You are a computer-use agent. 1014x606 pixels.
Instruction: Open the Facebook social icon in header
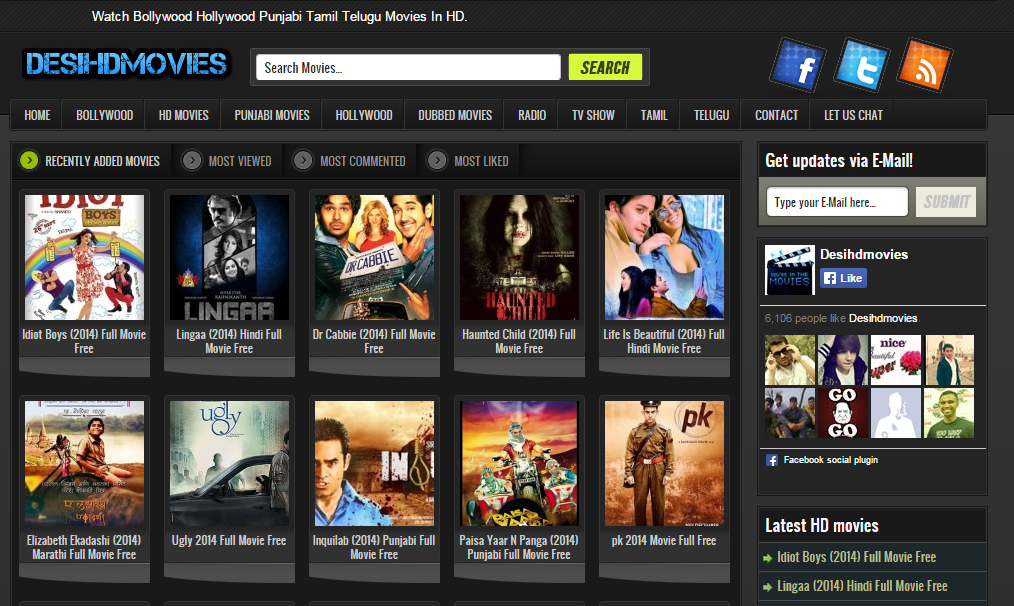point(797,65)
